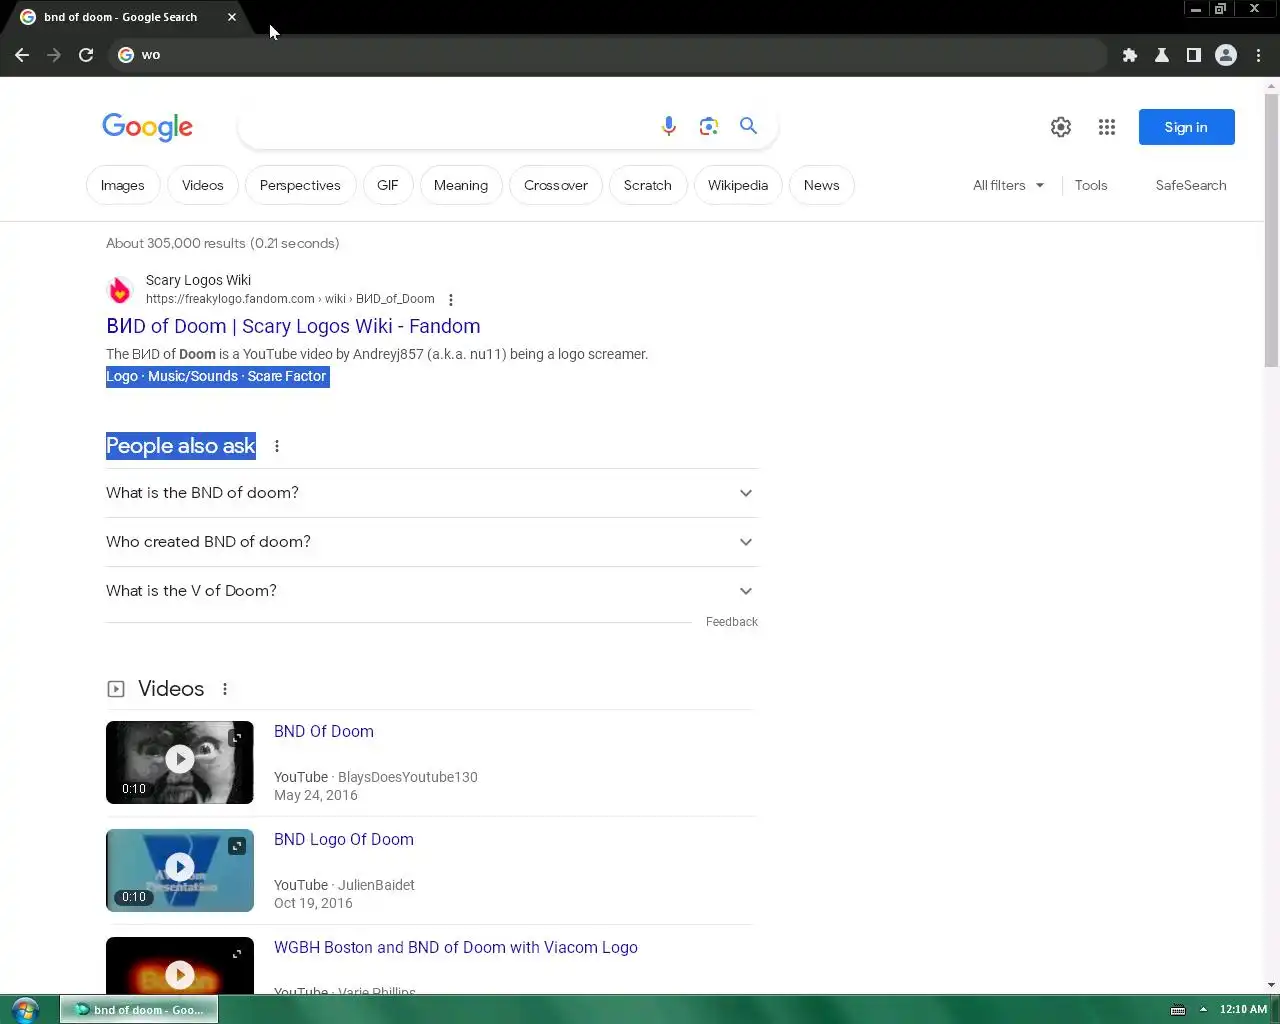
Task: Open the WGBH Boston and BND of Doom link
Action: click(456, 947)
